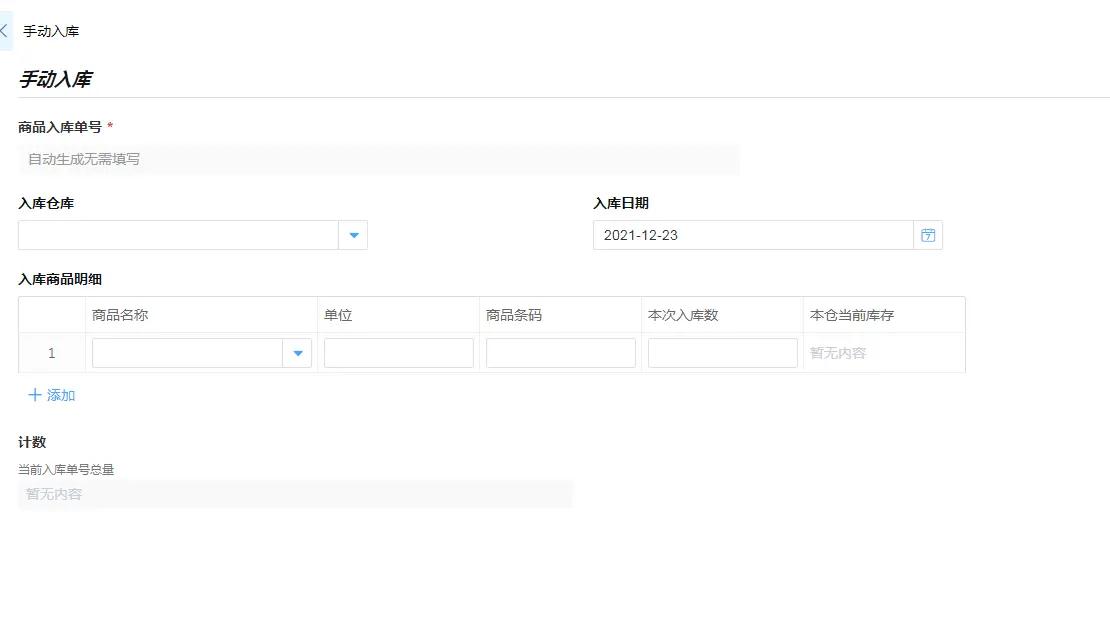Expand the 商品名称 dropdown in row 1

(298, 352)
